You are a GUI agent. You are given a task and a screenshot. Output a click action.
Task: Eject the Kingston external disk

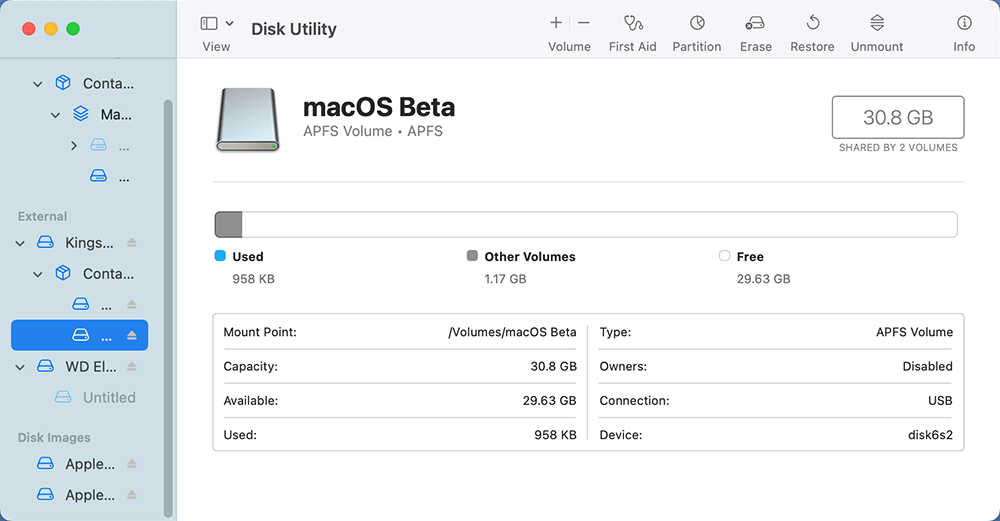point(132,243)
